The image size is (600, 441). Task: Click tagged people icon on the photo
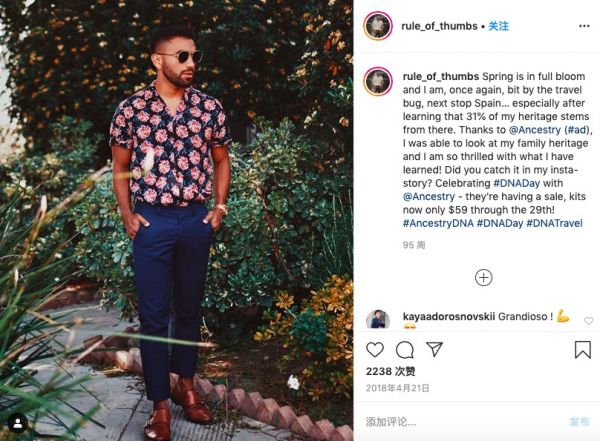click(x=17, y=423)
